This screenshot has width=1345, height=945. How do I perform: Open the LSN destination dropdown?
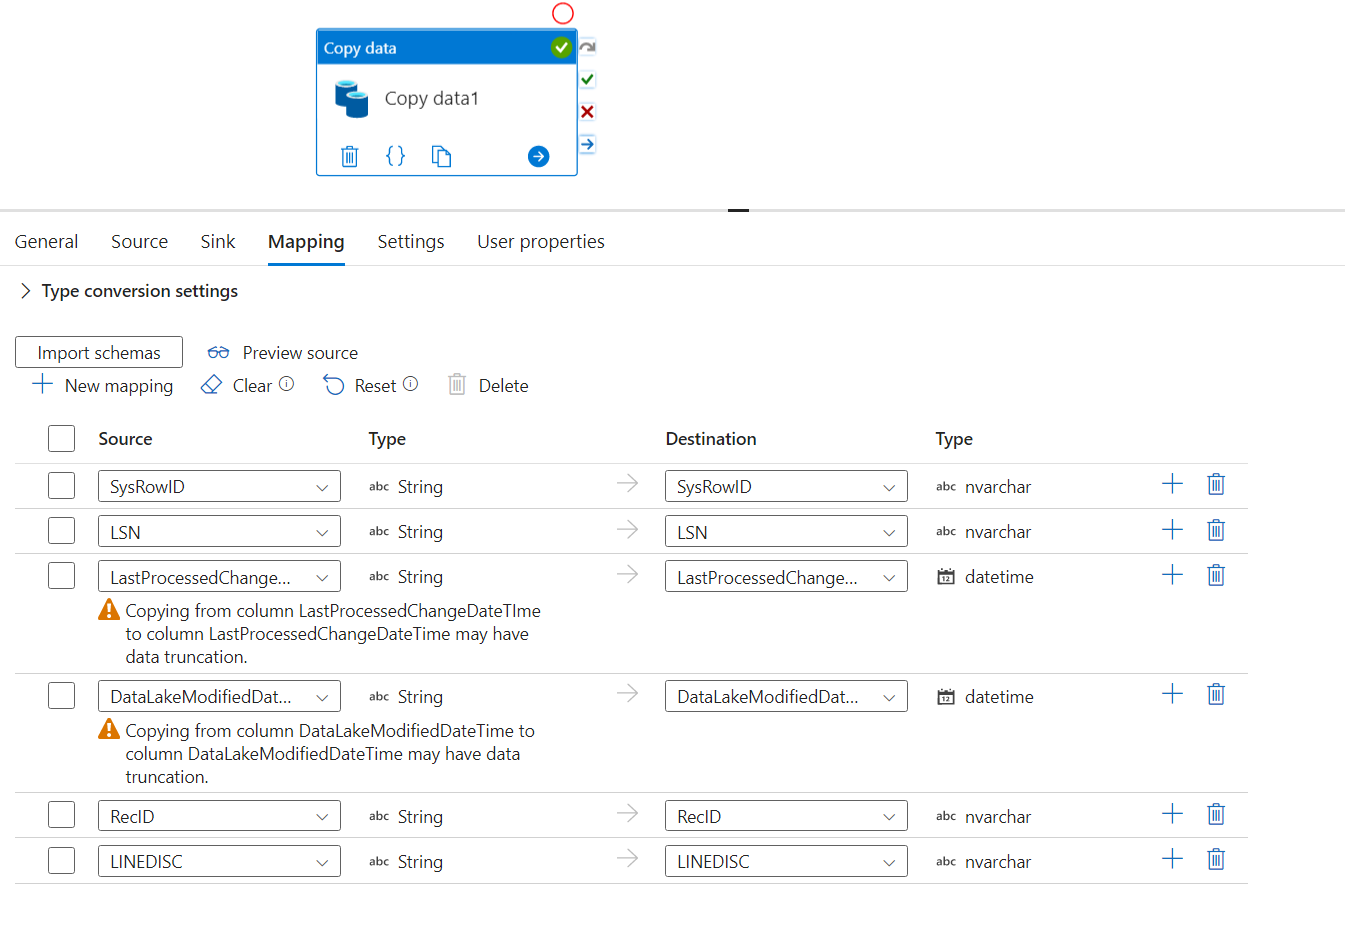click(x=786, y=531)
